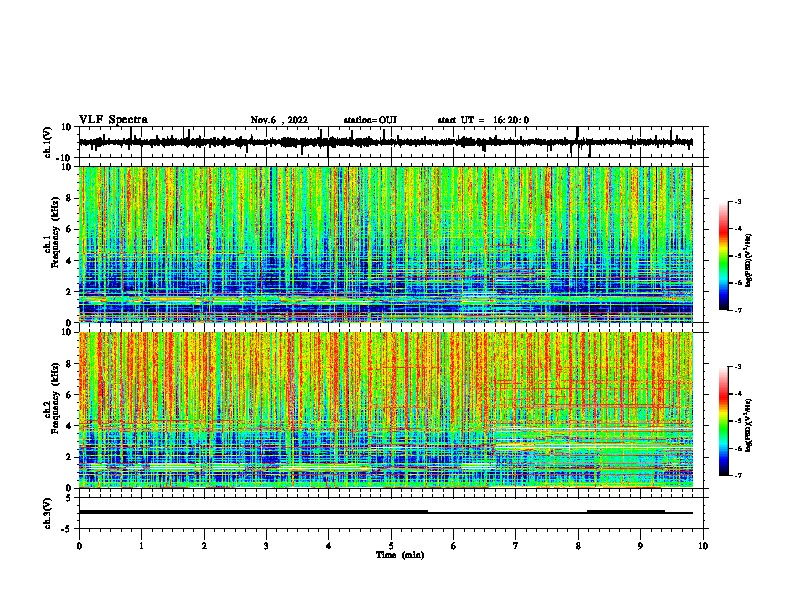The height and width of the screenshot is (612, 792).
Task: Click the time-axis tick label "1"
Action: tap(141, 546)
